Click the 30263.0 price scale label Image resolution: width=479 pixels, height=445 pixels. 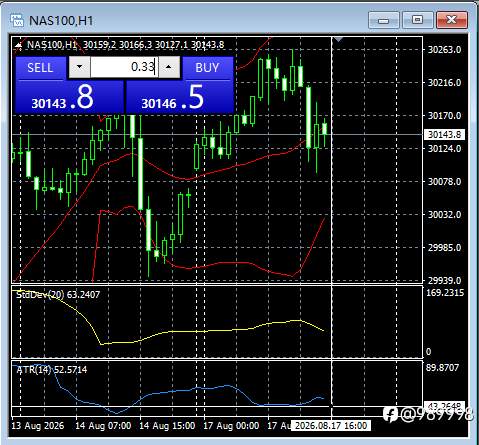coord(444,50)
